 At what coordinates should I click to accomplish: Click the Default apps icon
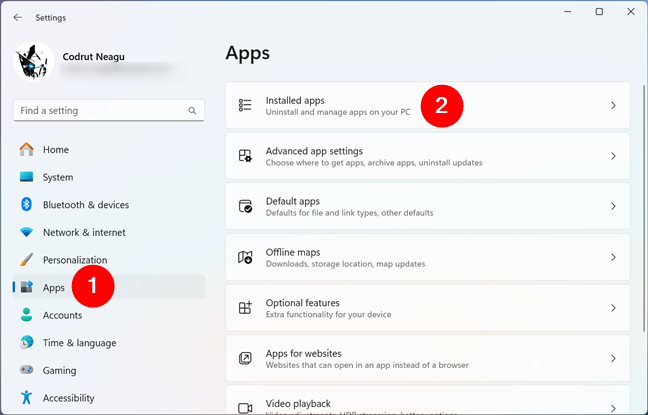[x=245, y=207]
